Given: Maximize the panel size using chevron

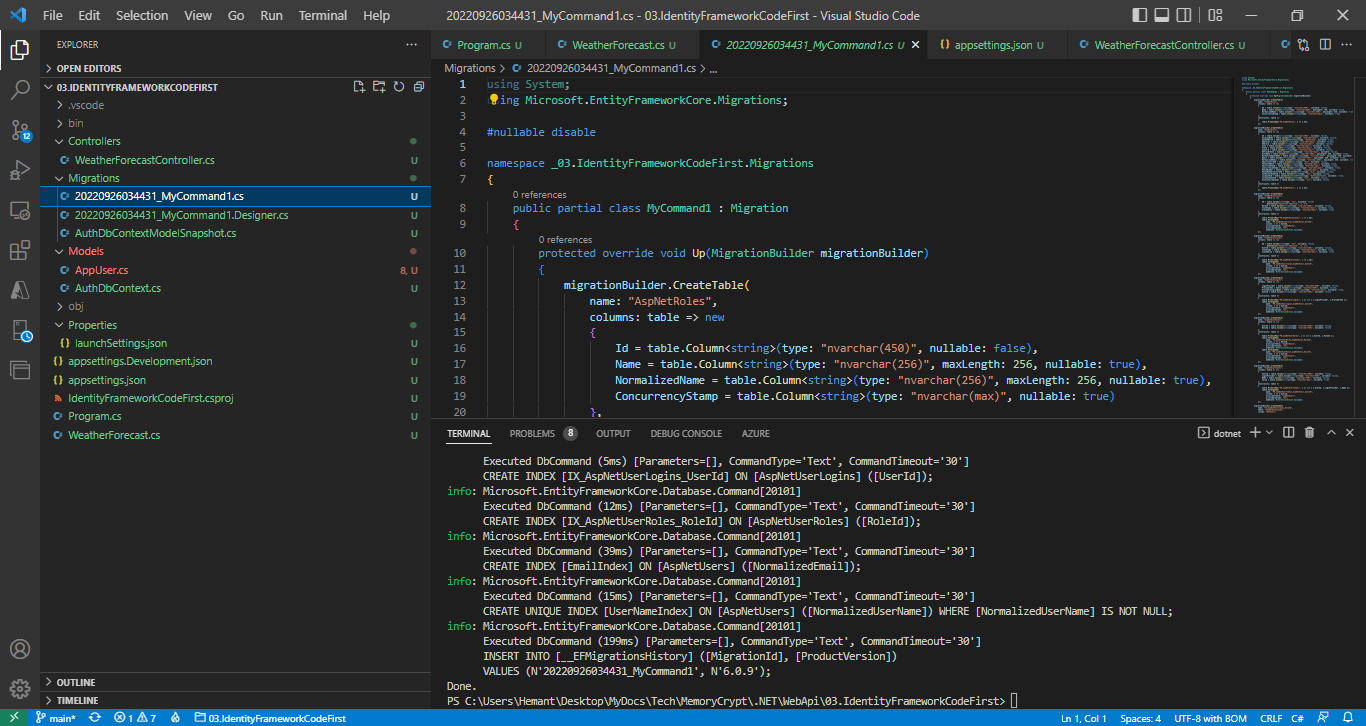Looking at the screenshot, I should pyautogui.click(x=1331, y=433).
